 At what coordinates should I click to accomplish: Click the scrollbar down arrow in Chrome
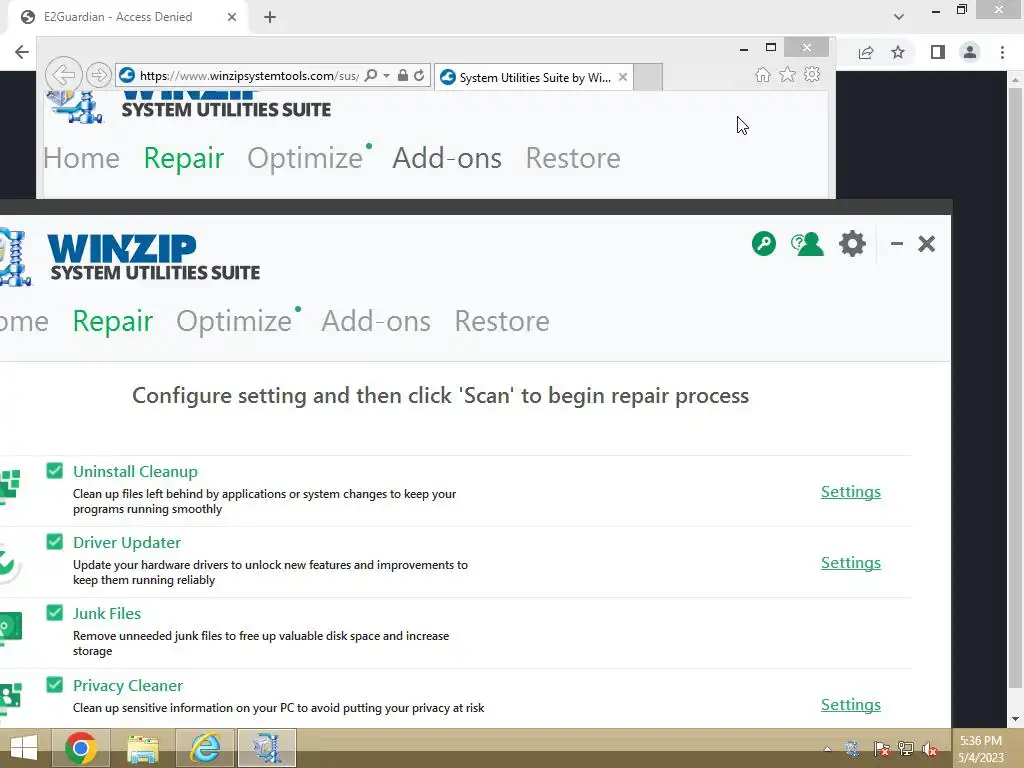coord(1015,719)
